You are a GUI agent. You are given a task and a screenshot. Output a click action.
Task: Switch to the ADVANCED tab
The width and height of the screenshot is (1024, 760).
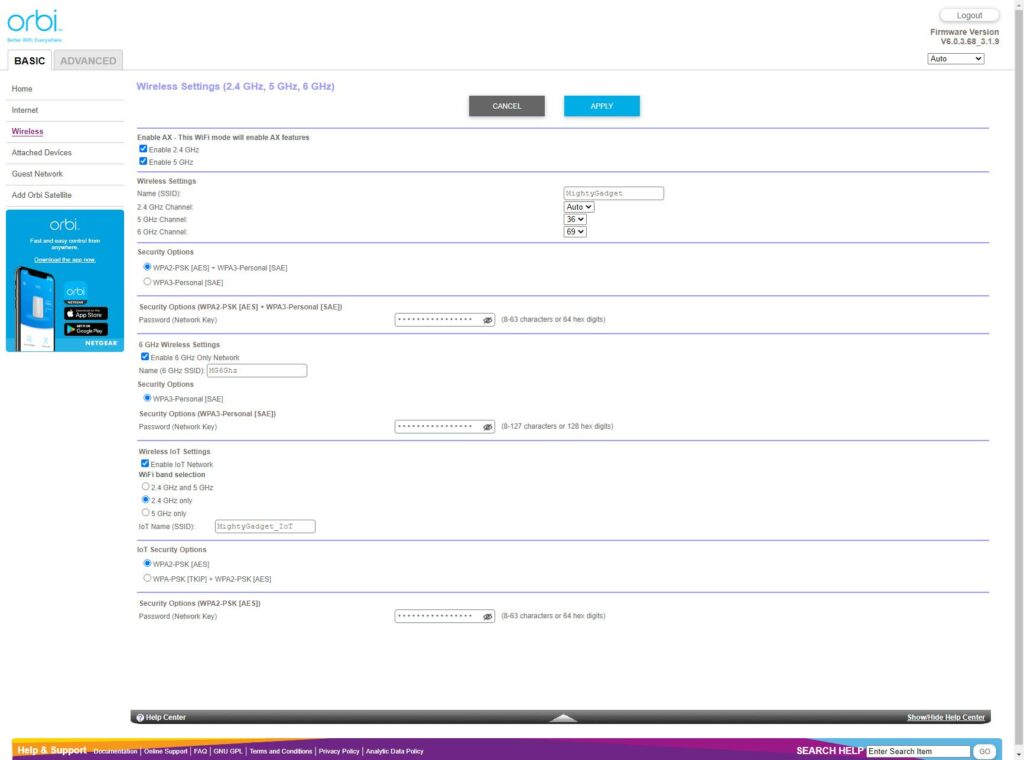[88, 61]
